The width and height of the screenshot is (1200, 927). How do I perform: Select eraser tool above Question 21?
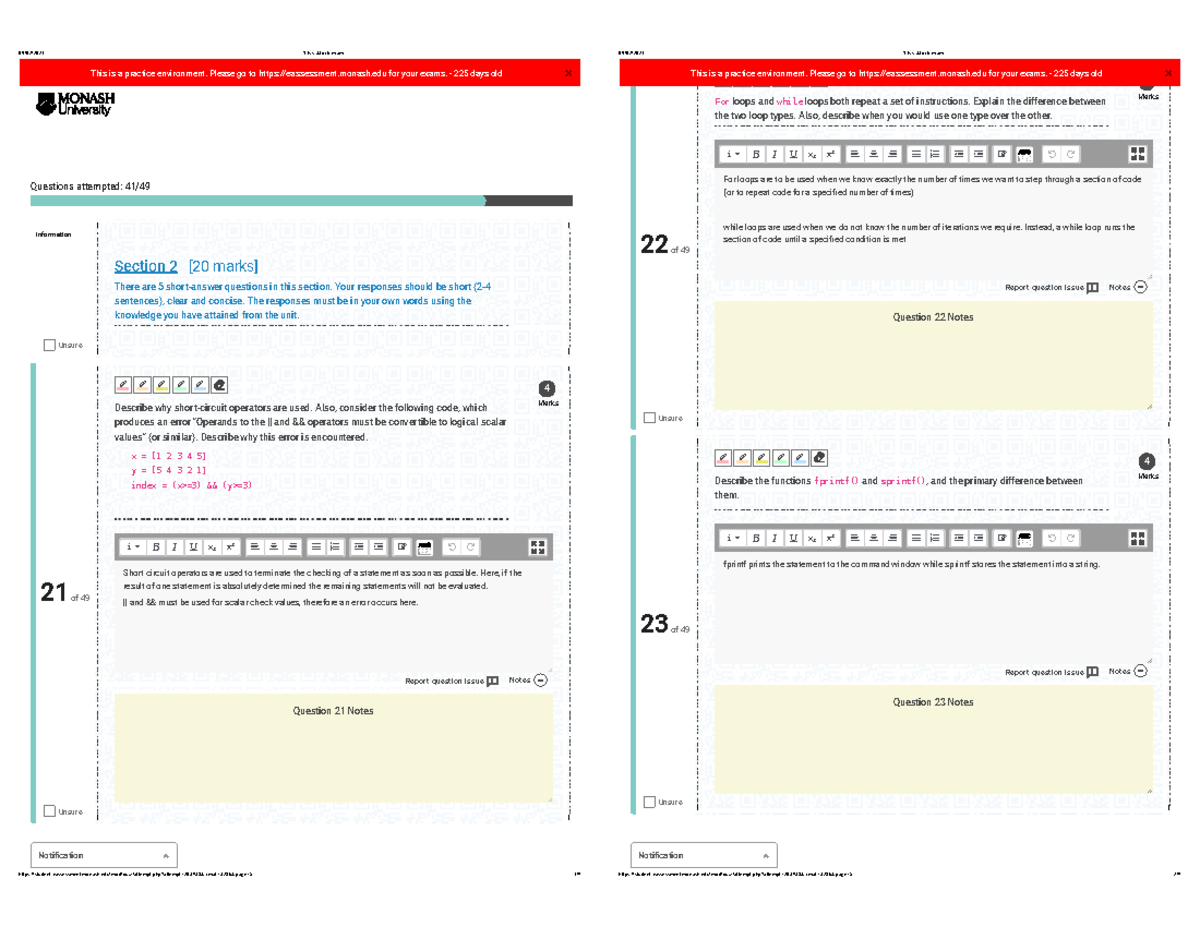tap(220, 384)
